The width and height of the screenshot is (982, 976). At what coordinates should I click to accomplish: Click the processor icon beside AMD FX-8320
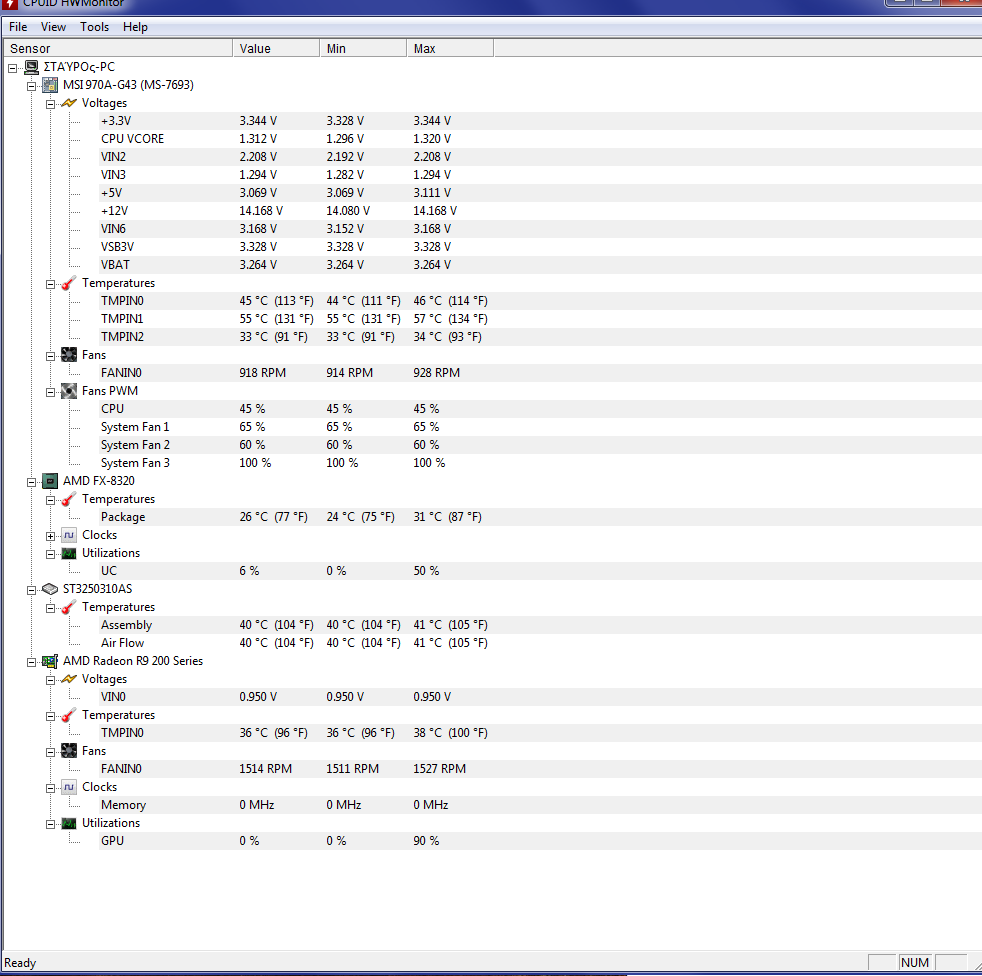pyautogui.click(x=50, y=481)
